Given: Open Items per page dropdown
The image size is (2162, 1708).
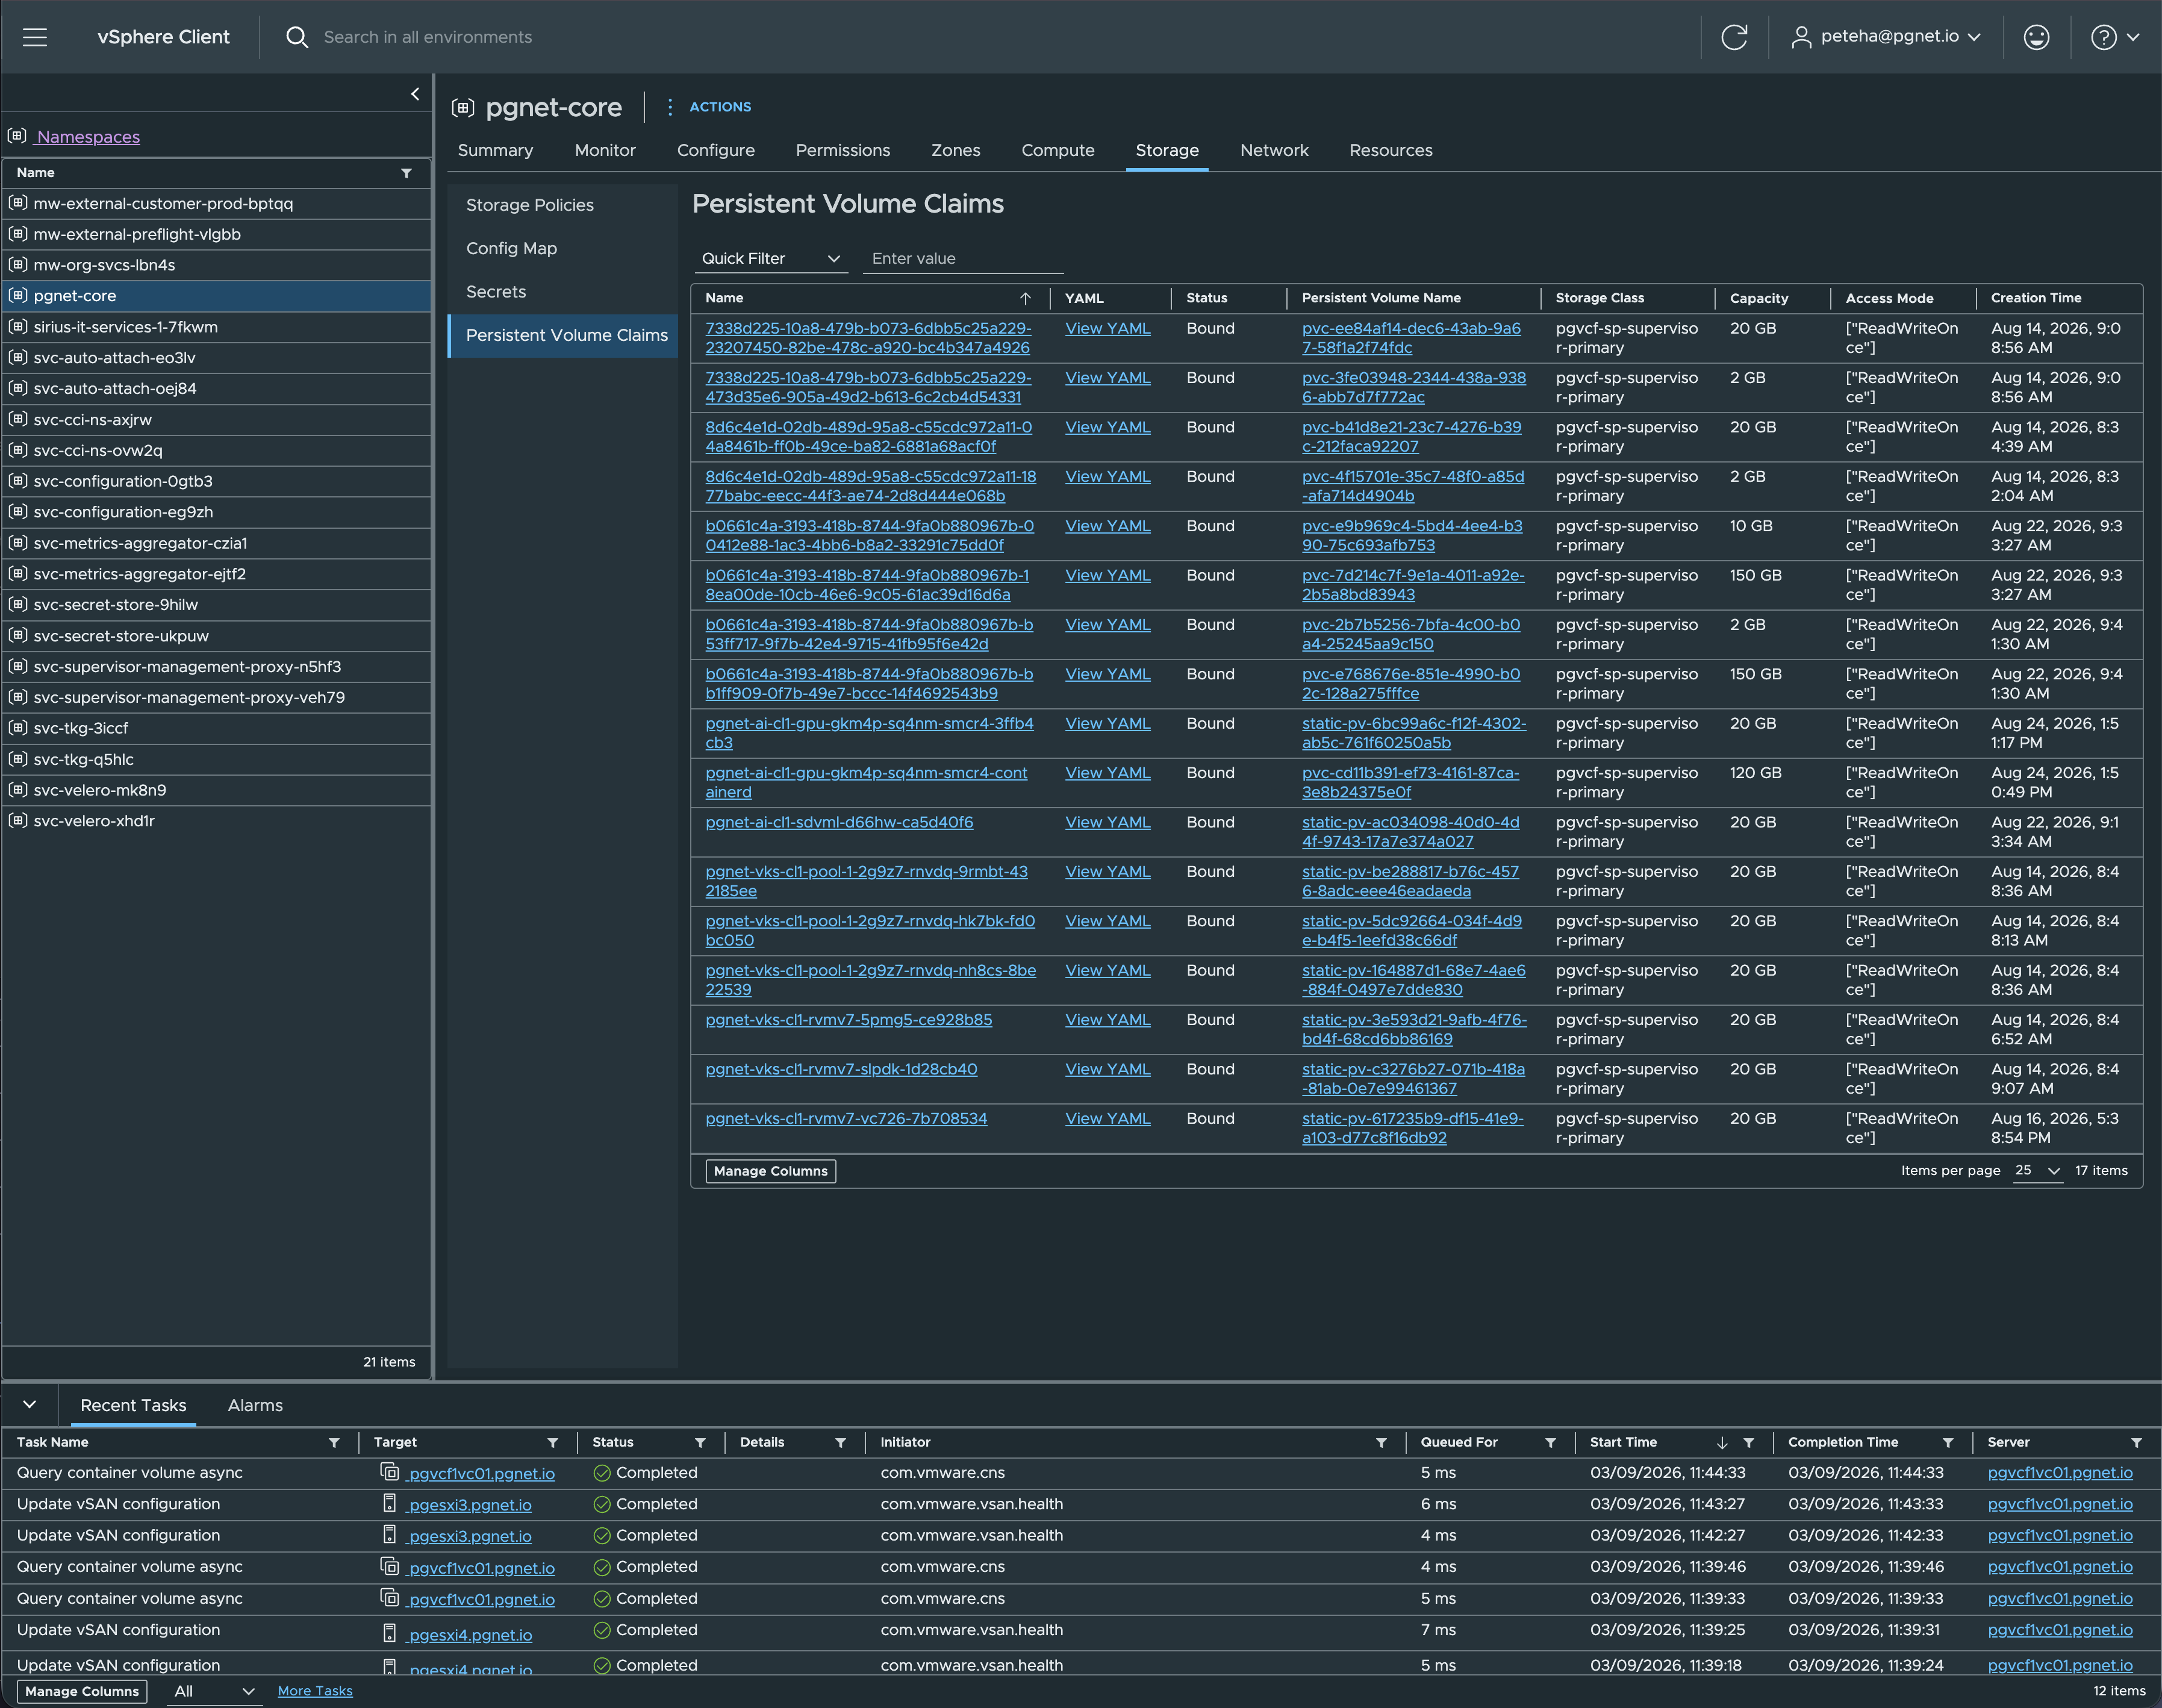Looking at the screenshot, I should tap(2037, 1170).
